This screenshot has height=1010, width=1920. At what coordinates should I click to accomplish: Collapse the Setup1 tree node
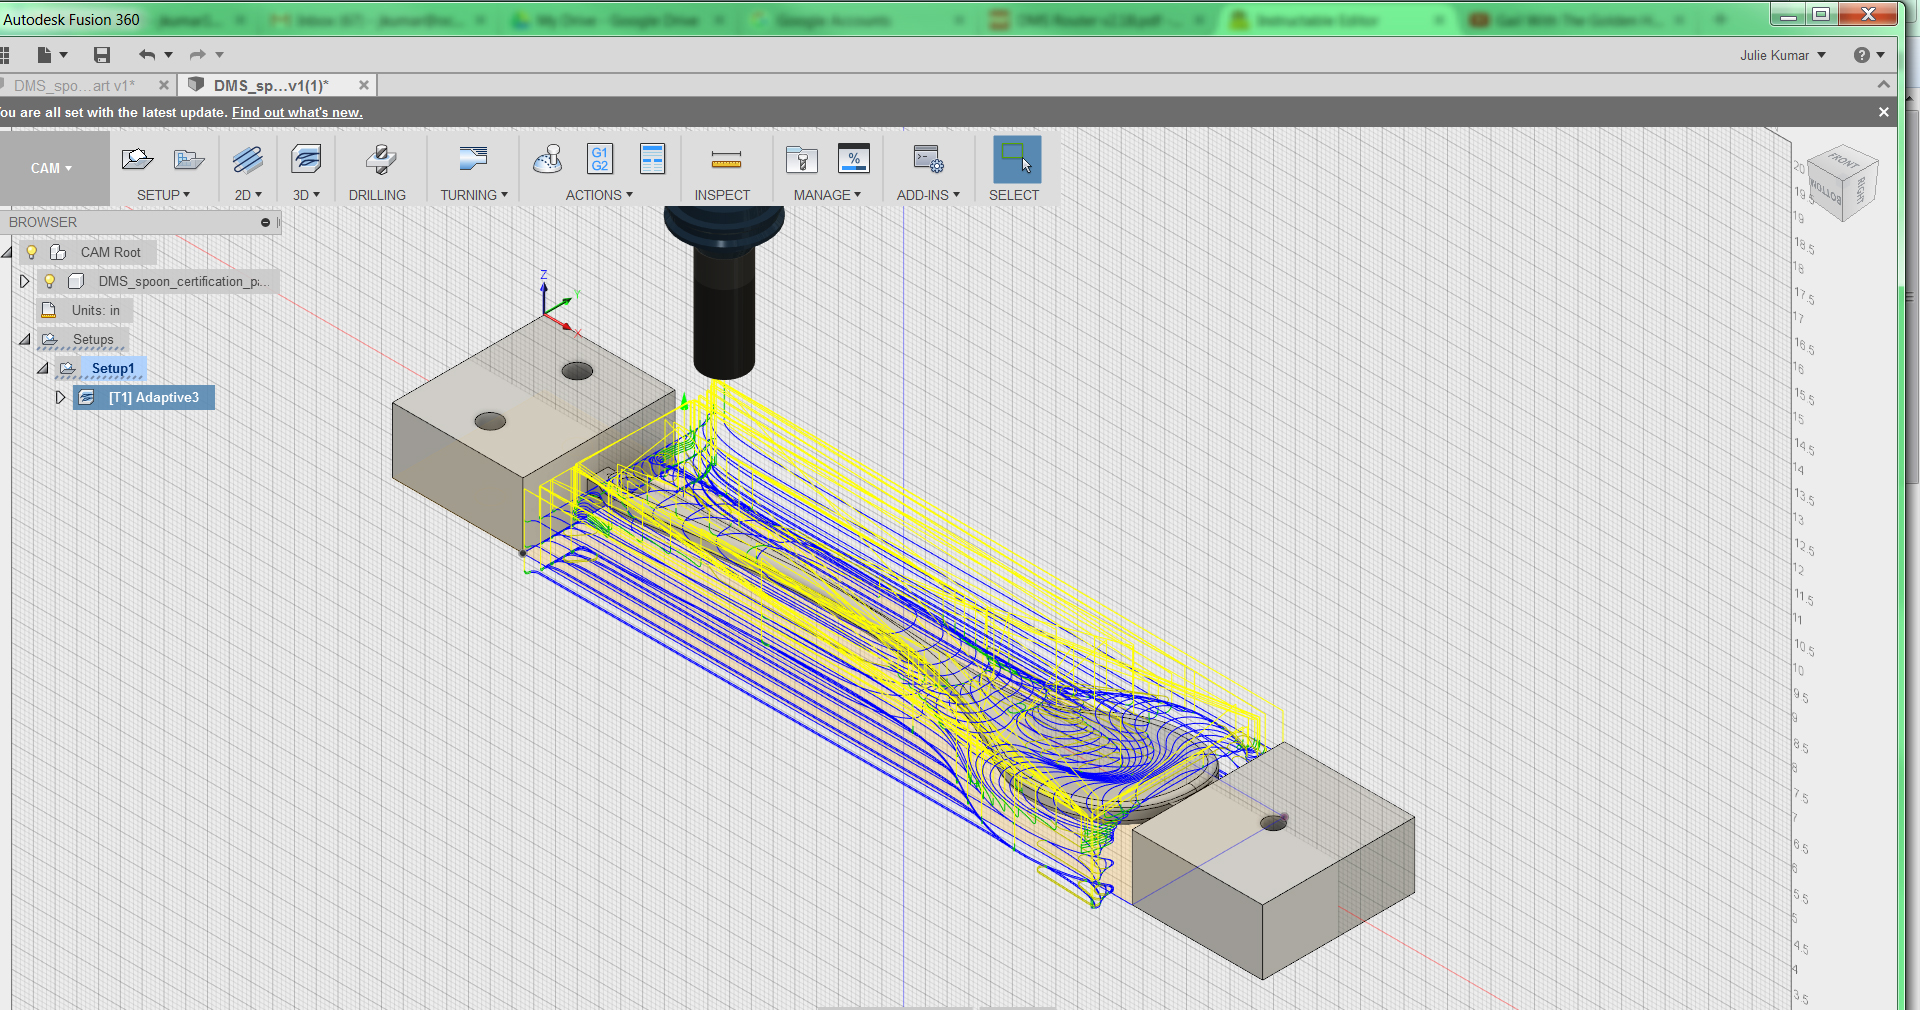(x=43, y=369)
